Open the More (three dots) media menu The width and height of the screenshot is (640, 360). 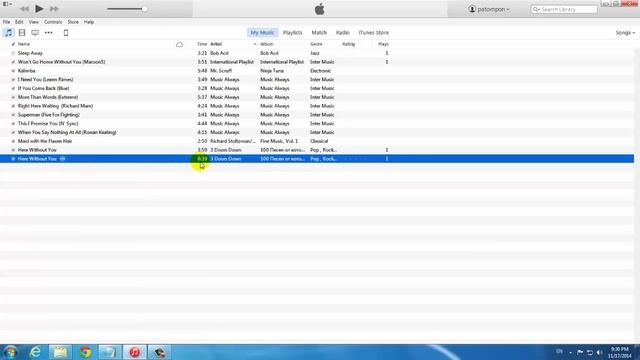(x=49, y=33)
